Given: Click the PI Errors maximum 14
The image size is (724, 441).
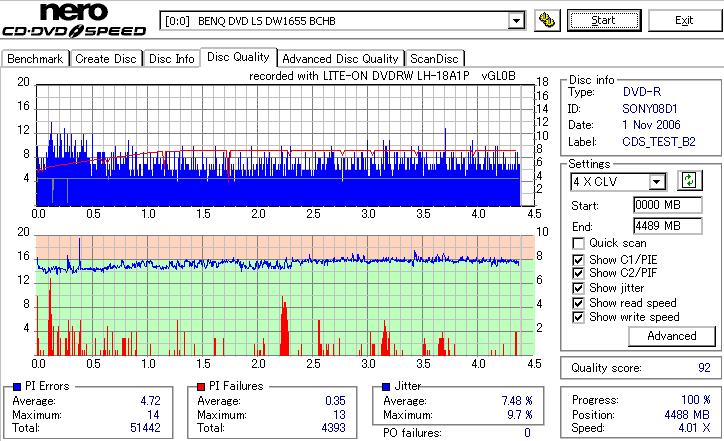Looking at the screenshot, I should tap(153, 415).
